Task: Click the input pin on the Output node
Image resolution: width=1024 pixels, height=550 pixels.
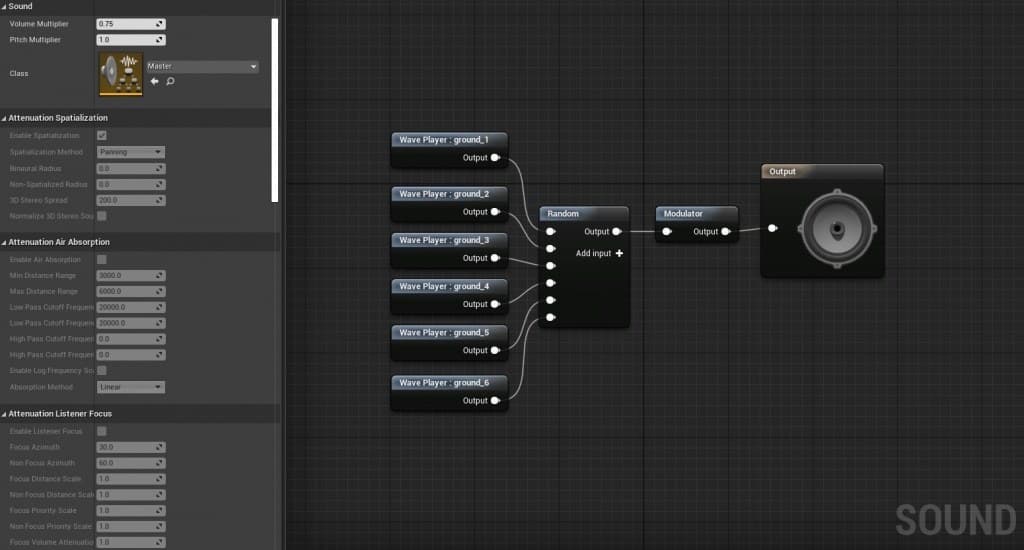Action: click(x=773, y=228)
